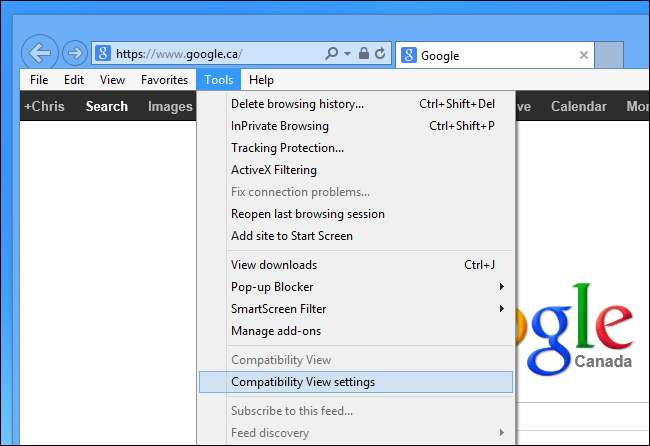Open the Favorites menu
Image resolution: width=650 pixels, height=446 pixels.
pos(164,80)
